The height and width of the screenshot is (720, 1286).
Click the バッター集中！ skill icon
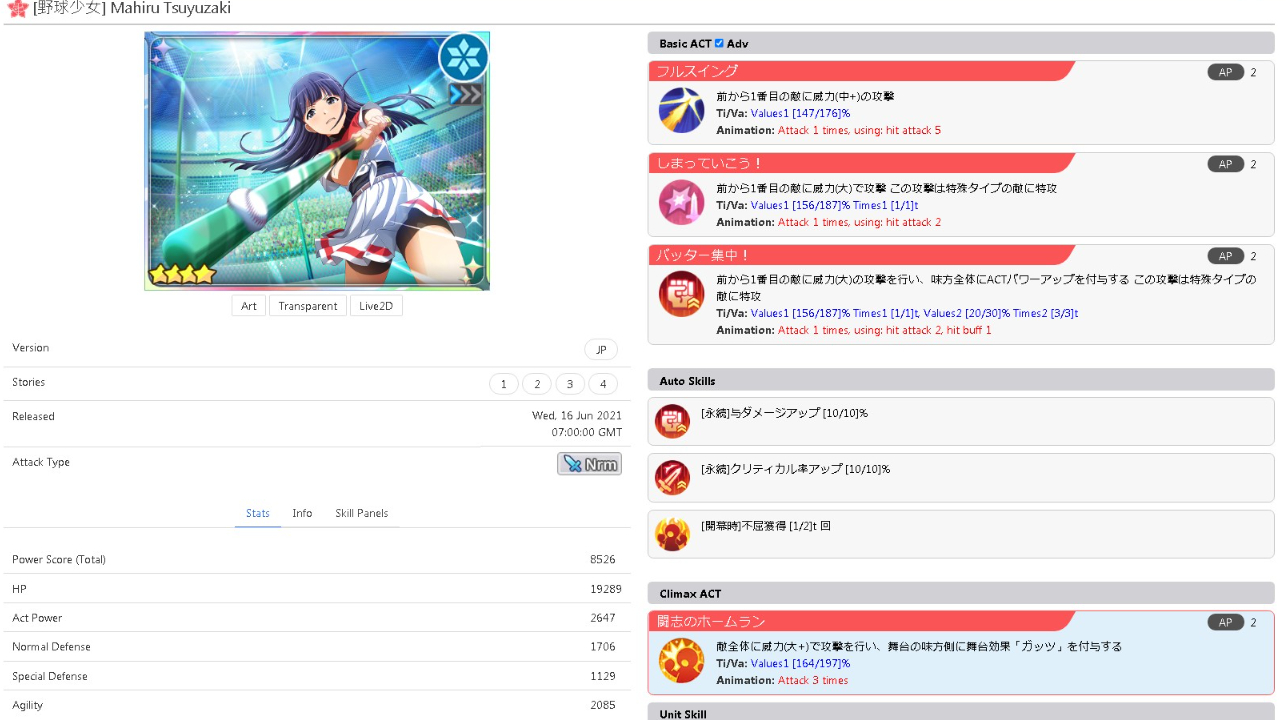(681, 294)
